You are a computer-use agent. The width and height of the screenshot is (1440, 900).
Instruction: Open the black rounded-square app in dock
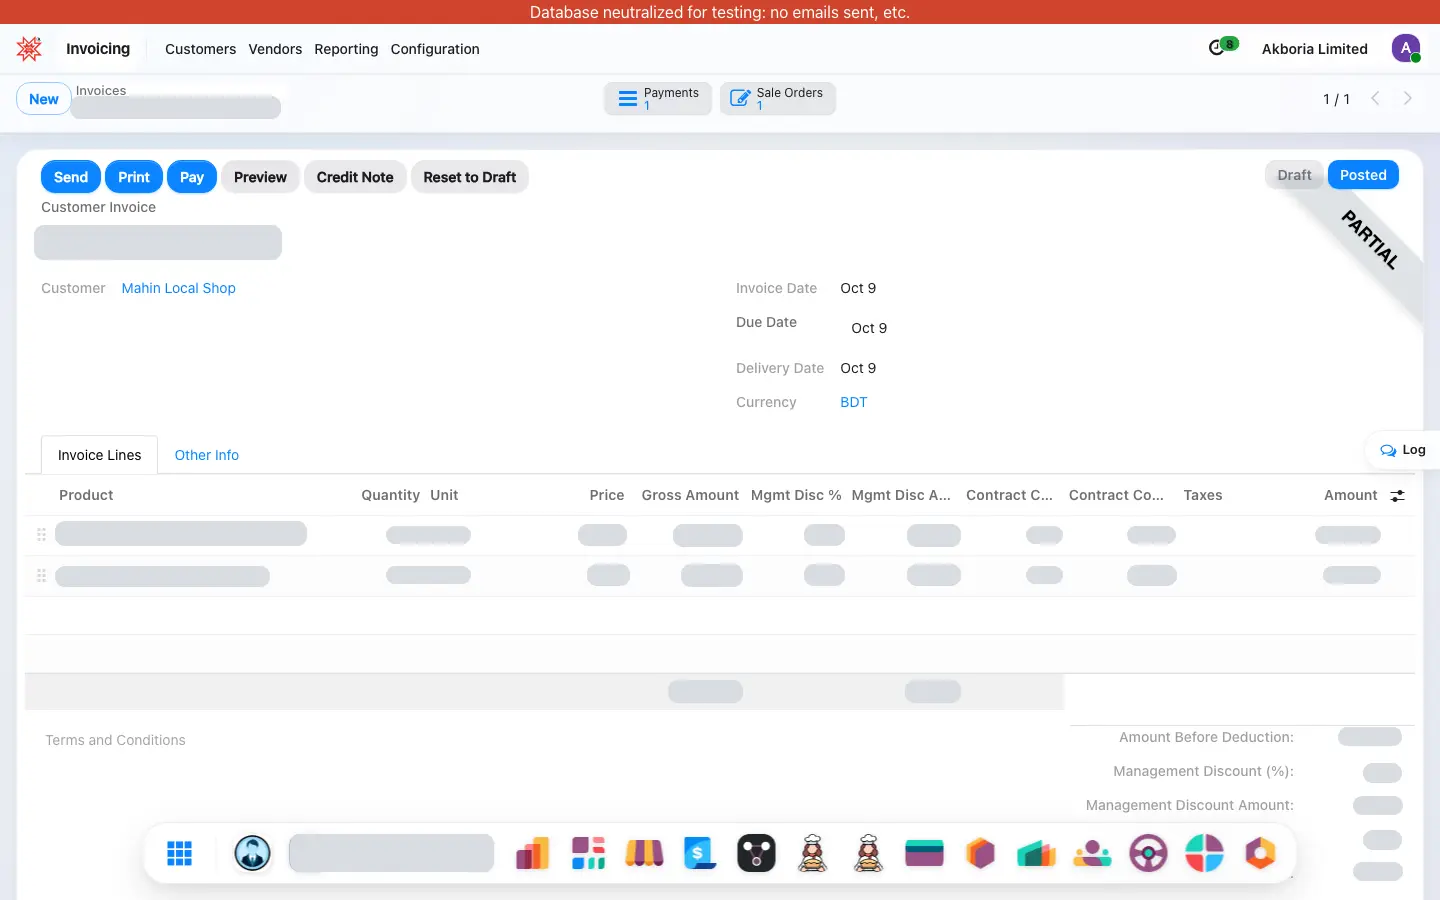pos(757,853)
